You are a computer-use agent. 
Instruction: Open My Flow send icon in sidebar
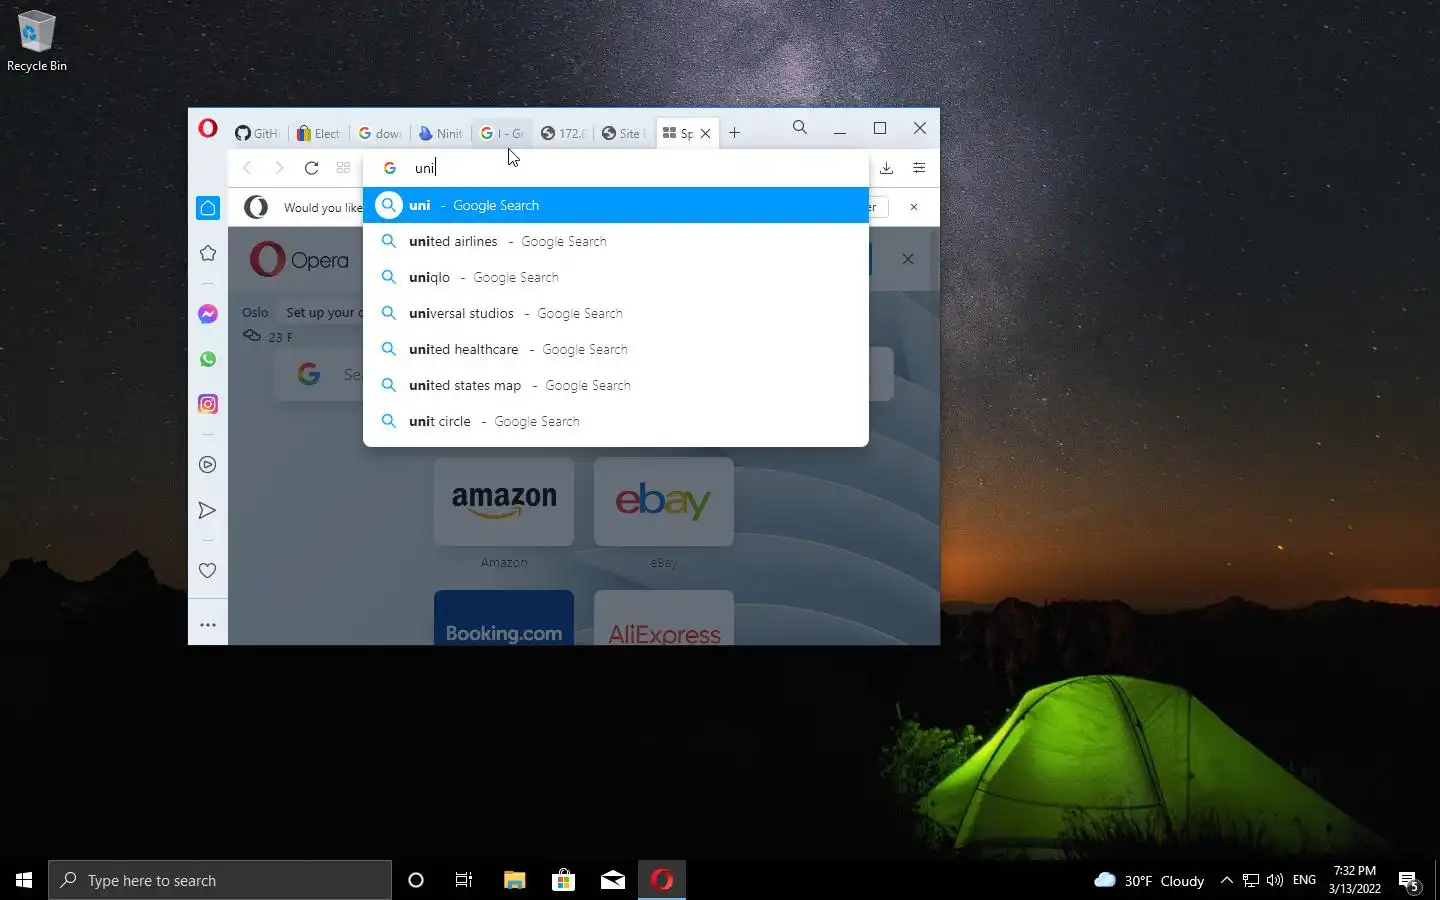(x=208, y=511)
